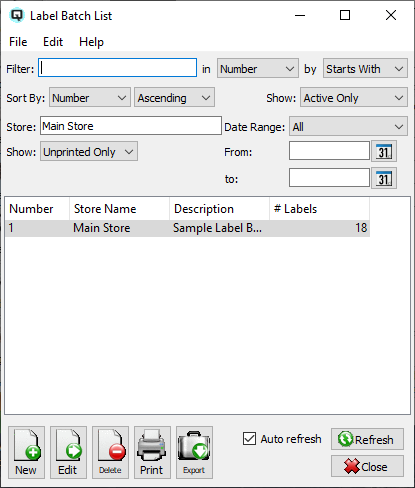Viewport: 415px width, 488px height.
Task: Click the Close button with red X
Action: 367,466
